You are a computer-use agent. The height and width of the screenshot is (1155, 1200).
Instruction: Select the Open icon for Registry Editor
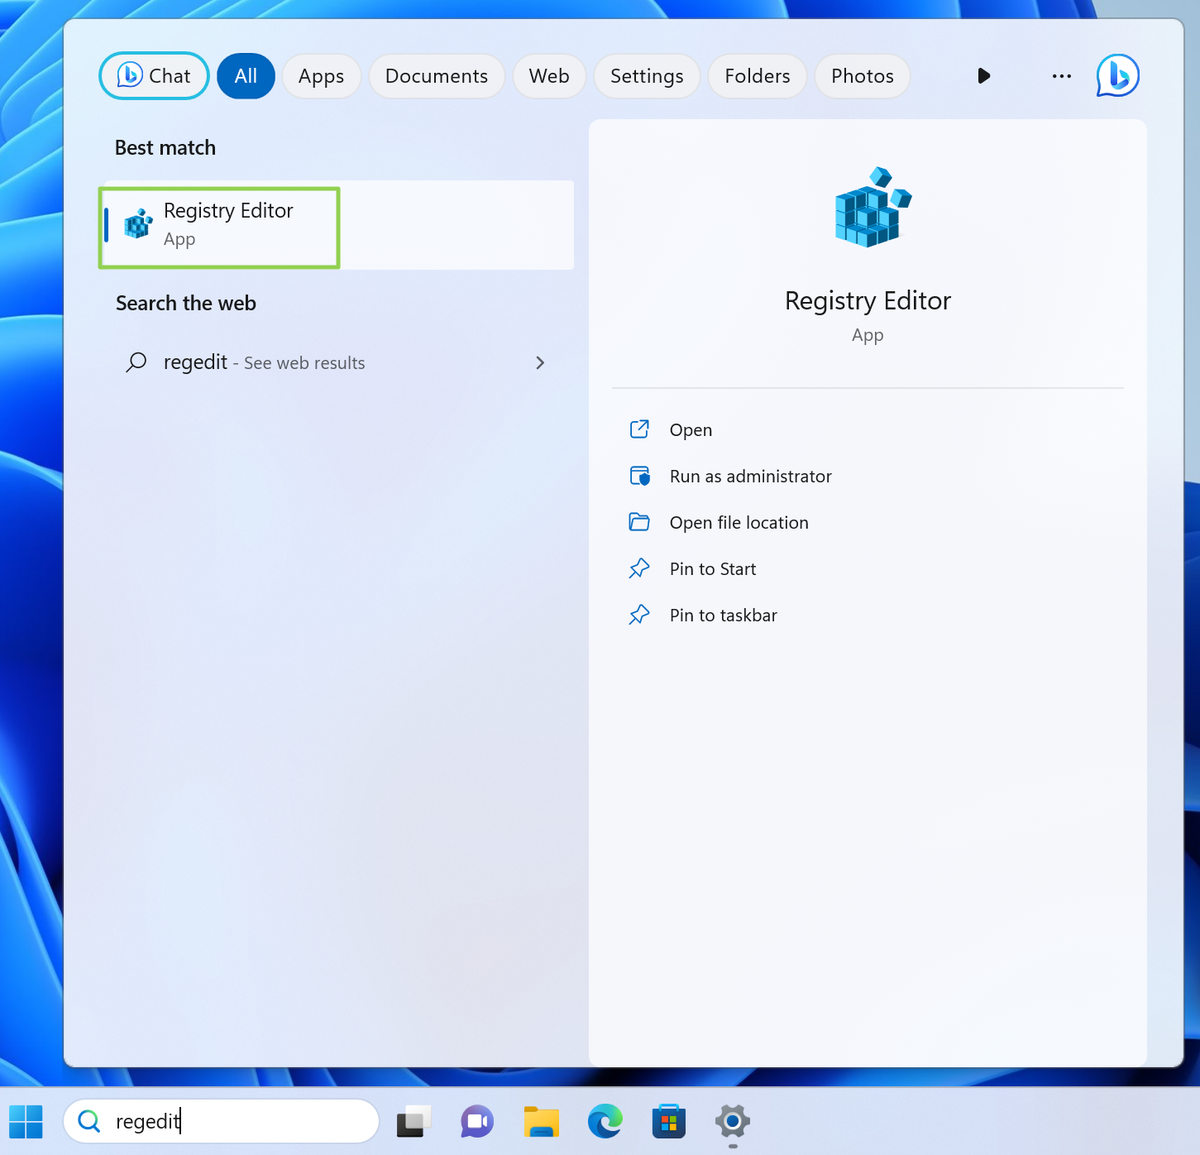[640, 429]
